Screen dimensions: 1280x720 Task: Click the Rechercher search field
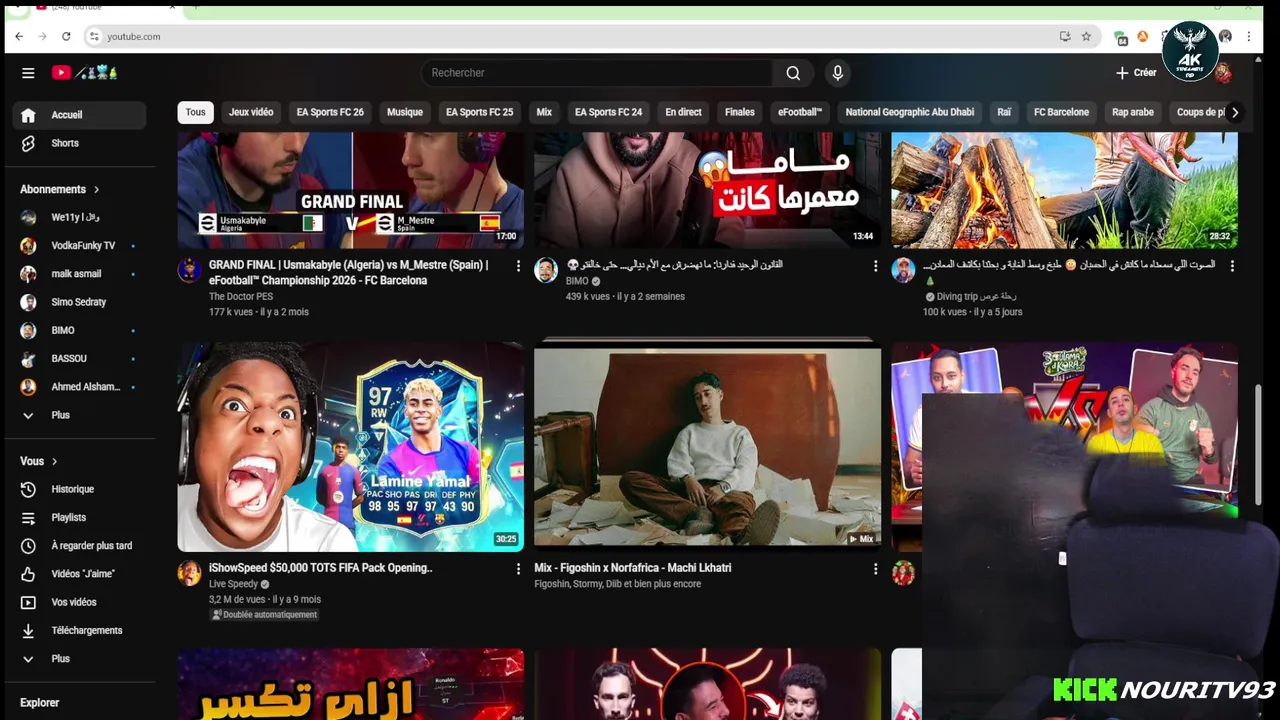tap(596, 73)
